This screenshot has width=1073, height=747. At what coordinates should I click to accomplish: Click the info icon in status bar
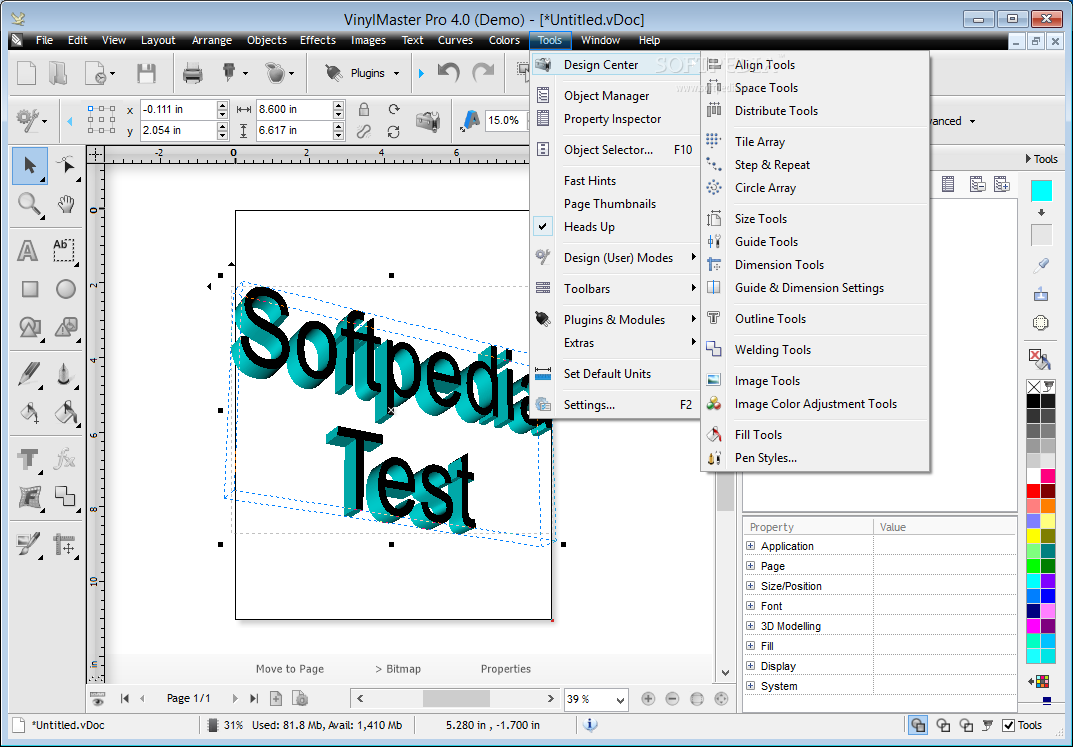pyautogui.click(x=590, y=725)
